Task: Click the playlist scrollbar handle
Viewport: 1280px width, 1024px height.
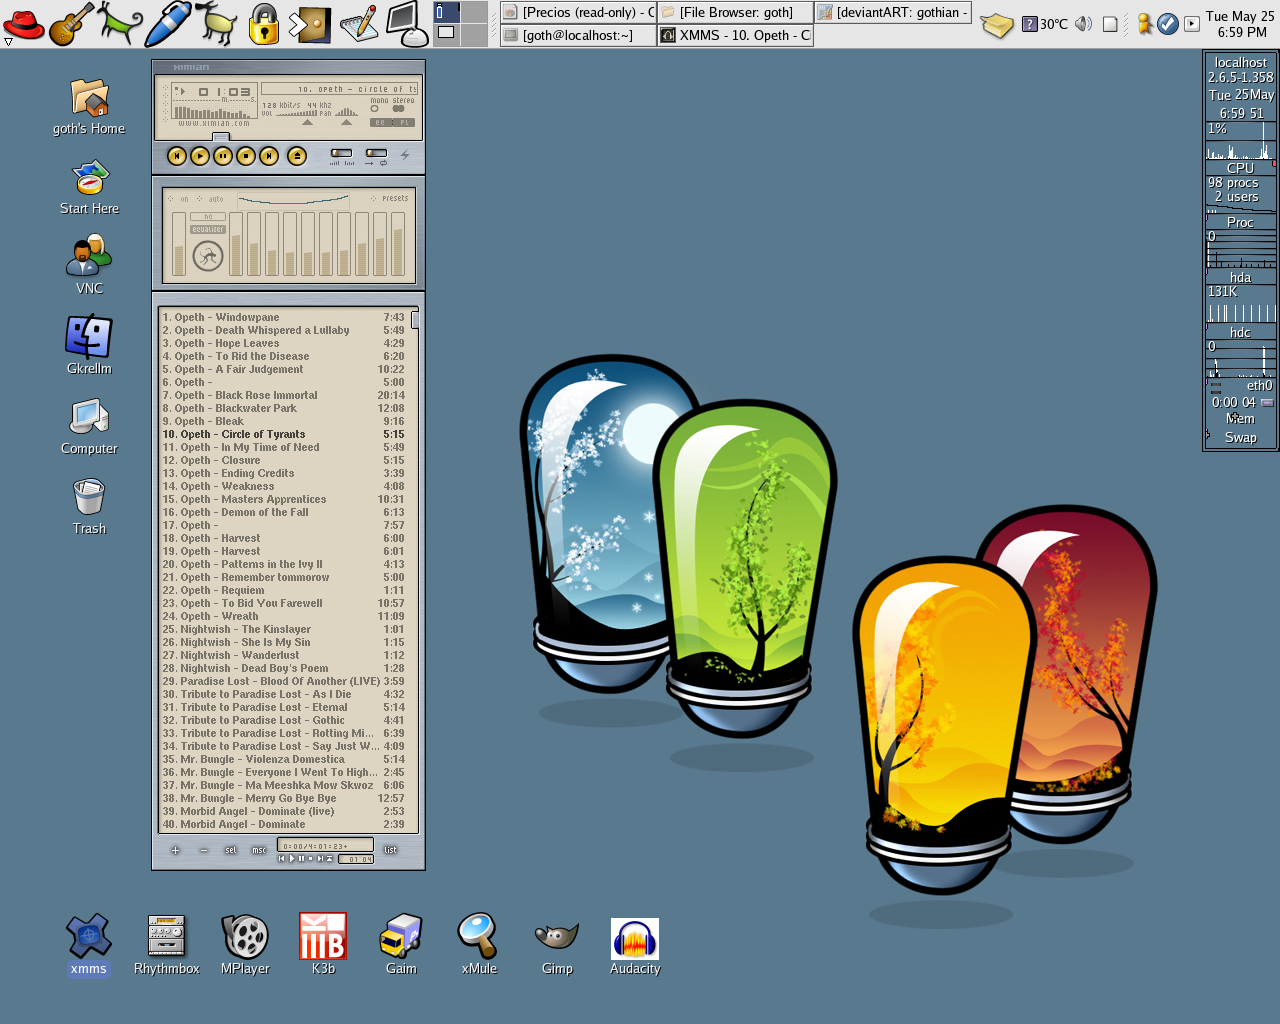Action: (x=414, y=320)
